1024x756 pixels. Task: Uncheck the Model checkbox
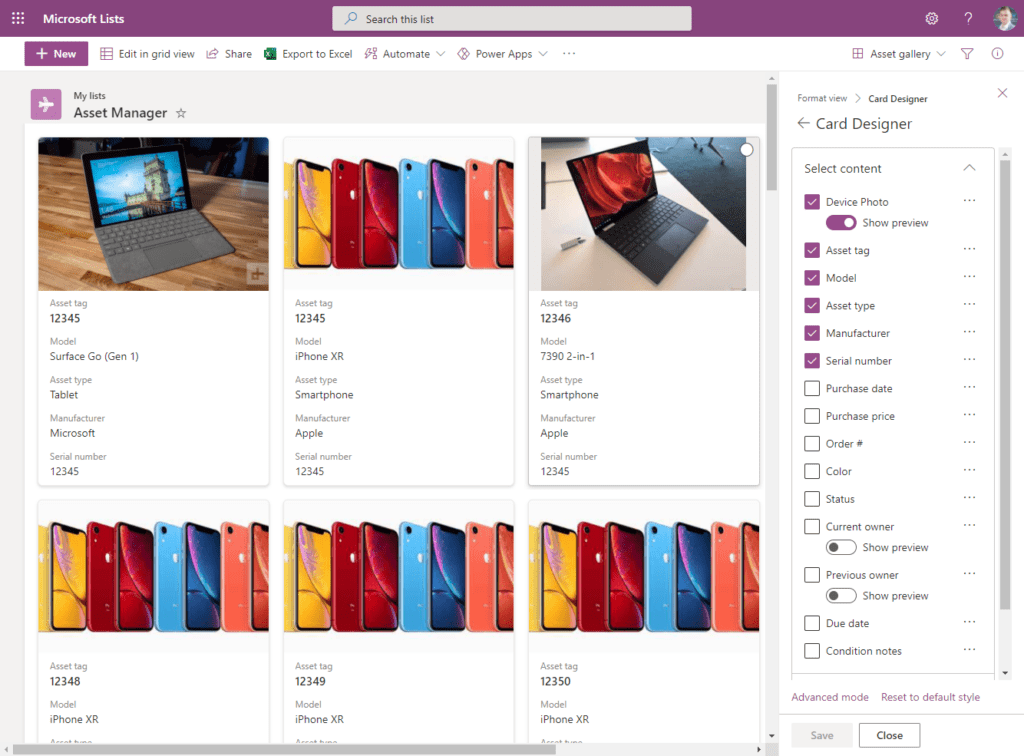(812, 277)
